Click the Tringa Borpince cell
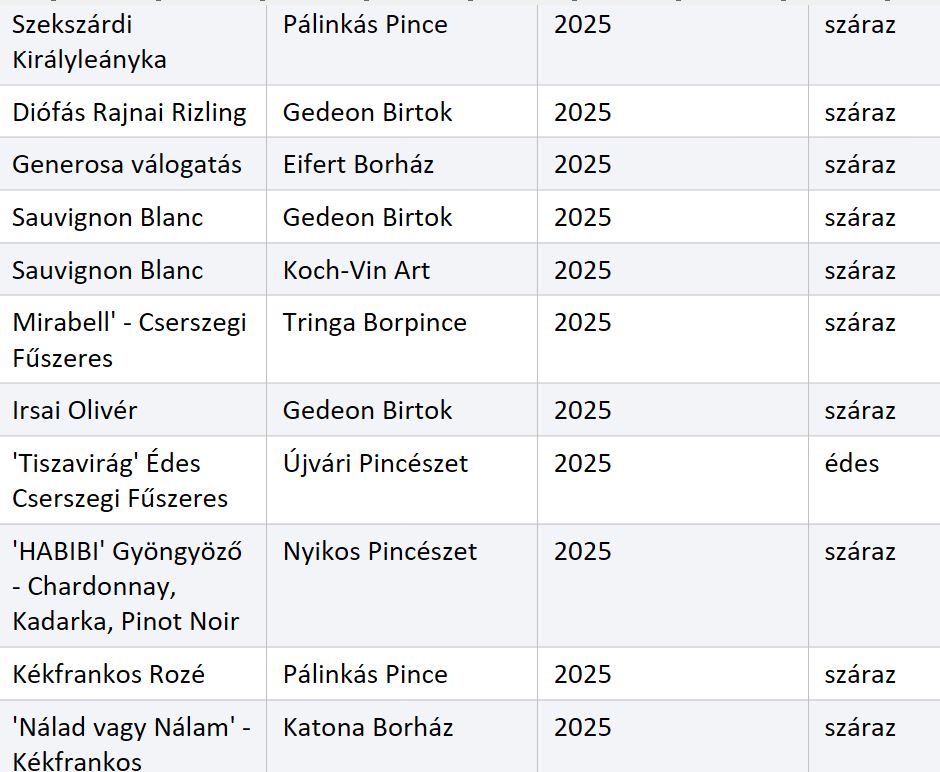Image resolution: width=940 pixels, height=772 pixels. [402, 339]
